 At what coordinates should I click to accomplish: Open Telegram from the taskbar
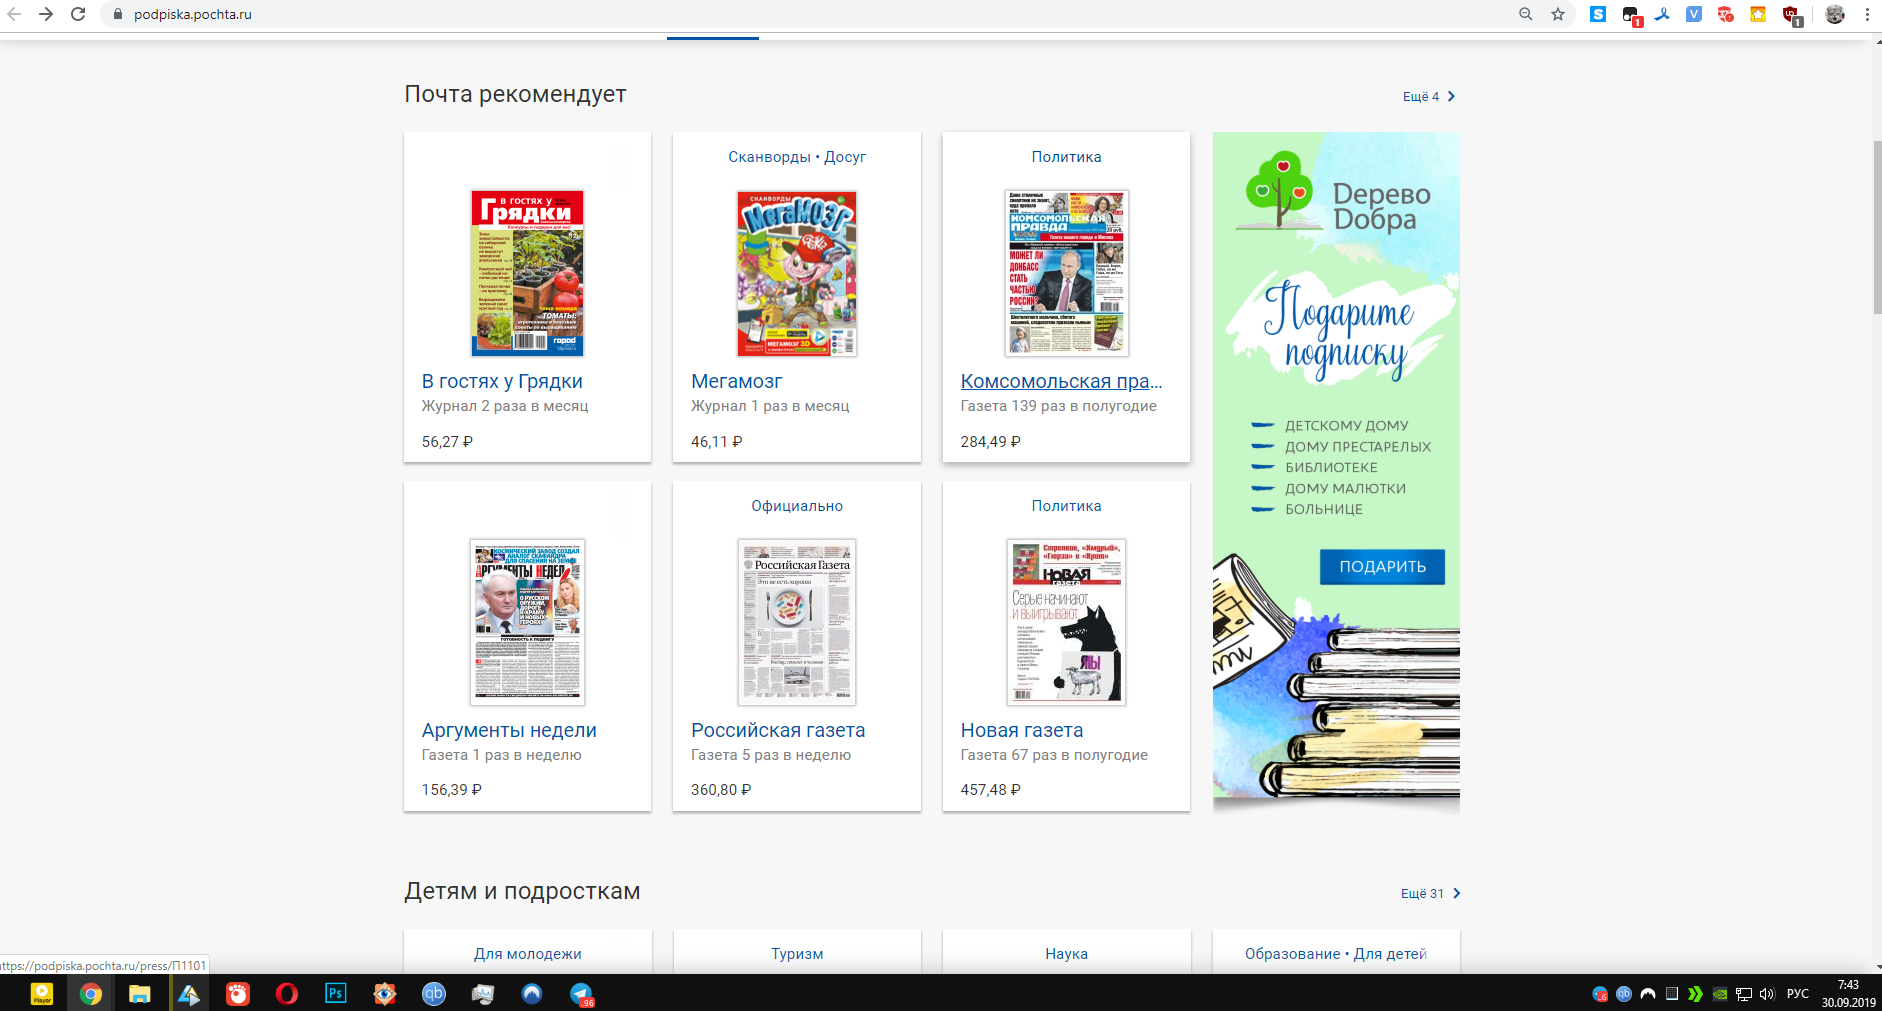pos(581,993)
